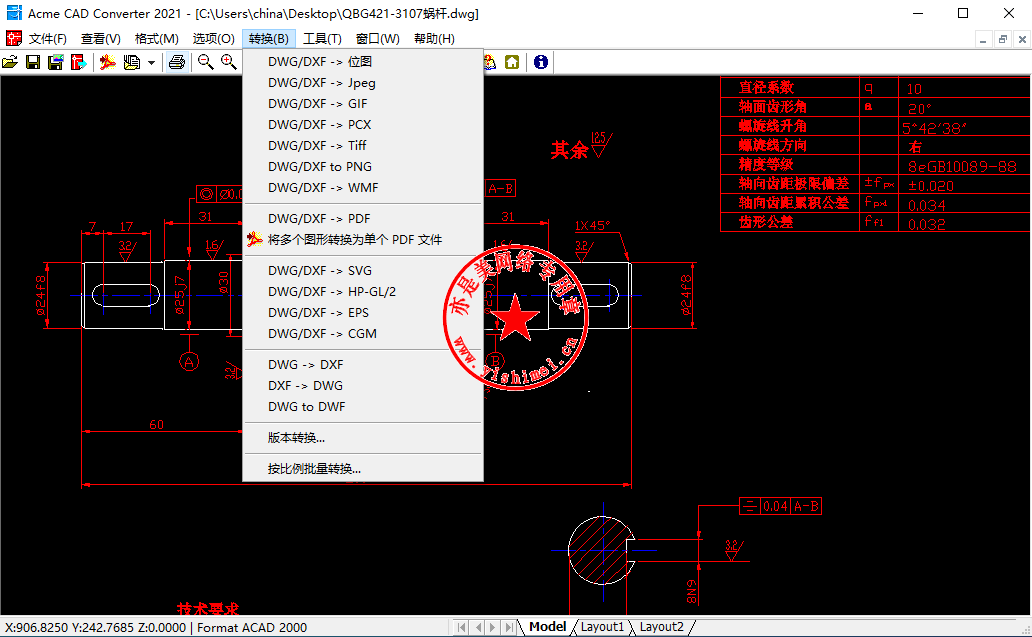
Task: Click the Help question book icon
Action: click(x=489, y=62)
